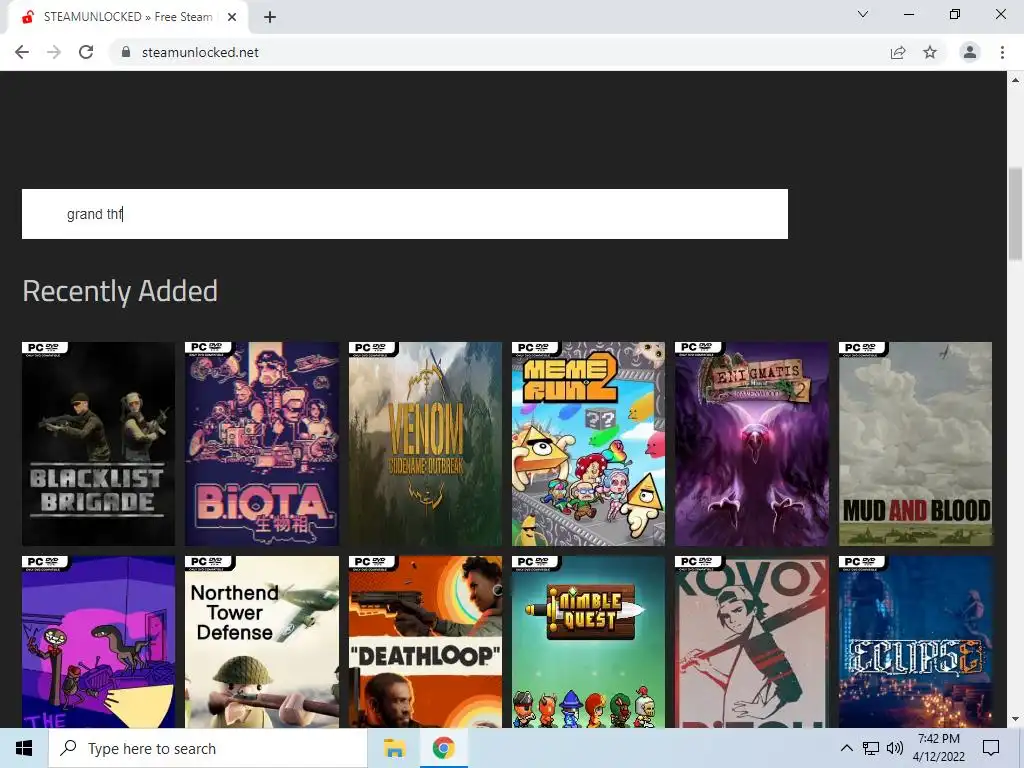Image resolution: width=1024 pixels, height=768 pixels.
Task: Open the Enigmatis 2 game cover
Action: pos(752,443)
